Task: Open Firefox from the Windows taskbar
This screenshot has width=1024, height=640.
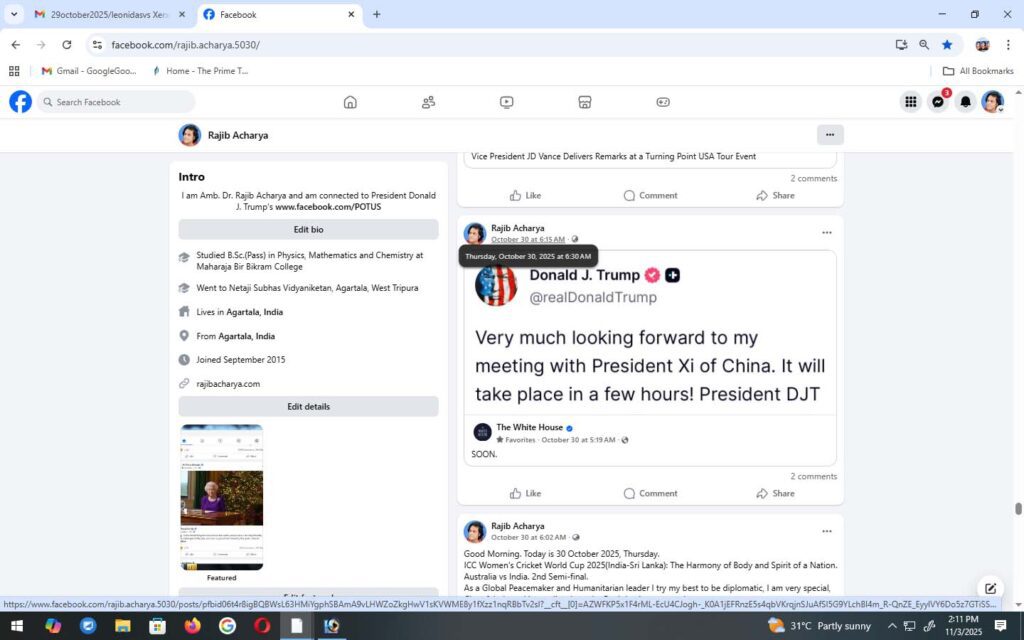Action: click(x=192, y=626)
